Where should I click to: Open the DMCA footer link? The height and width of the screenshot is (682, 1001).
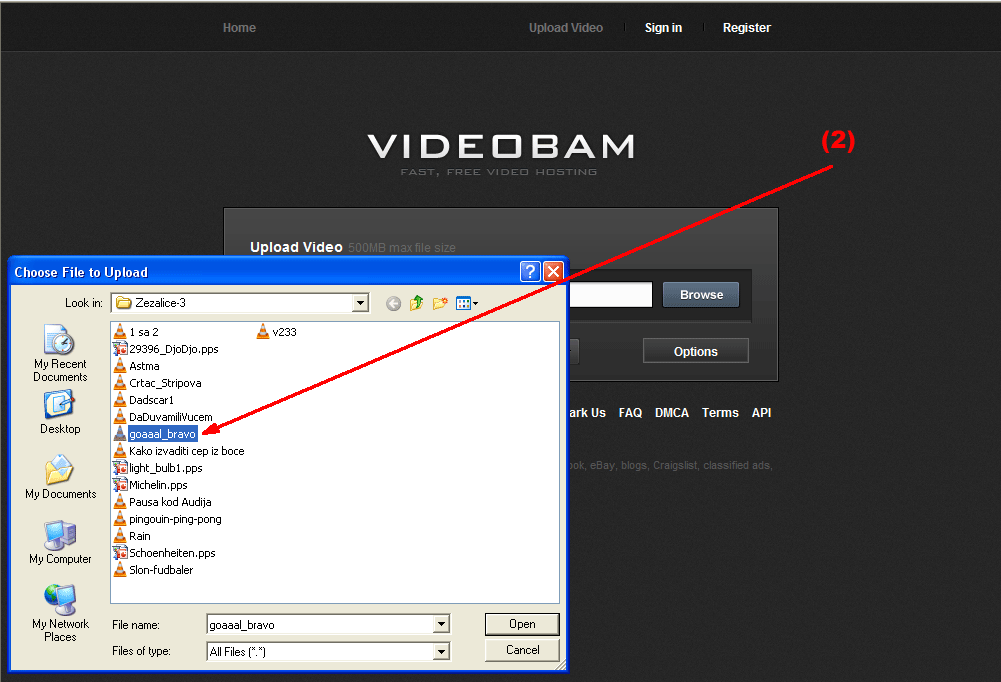point(672,413)
